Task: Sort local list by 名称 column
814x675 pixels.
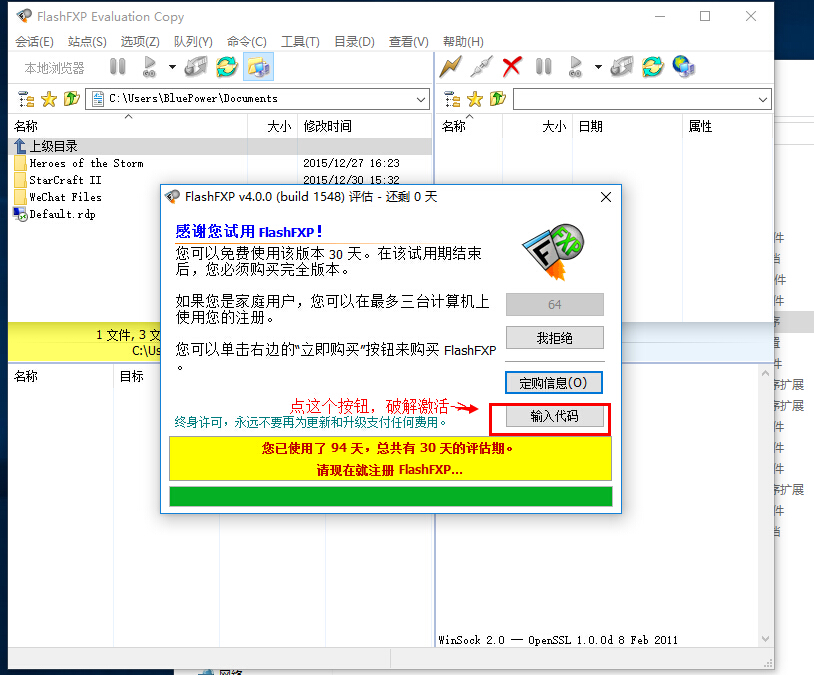Action: coord(128,126)
